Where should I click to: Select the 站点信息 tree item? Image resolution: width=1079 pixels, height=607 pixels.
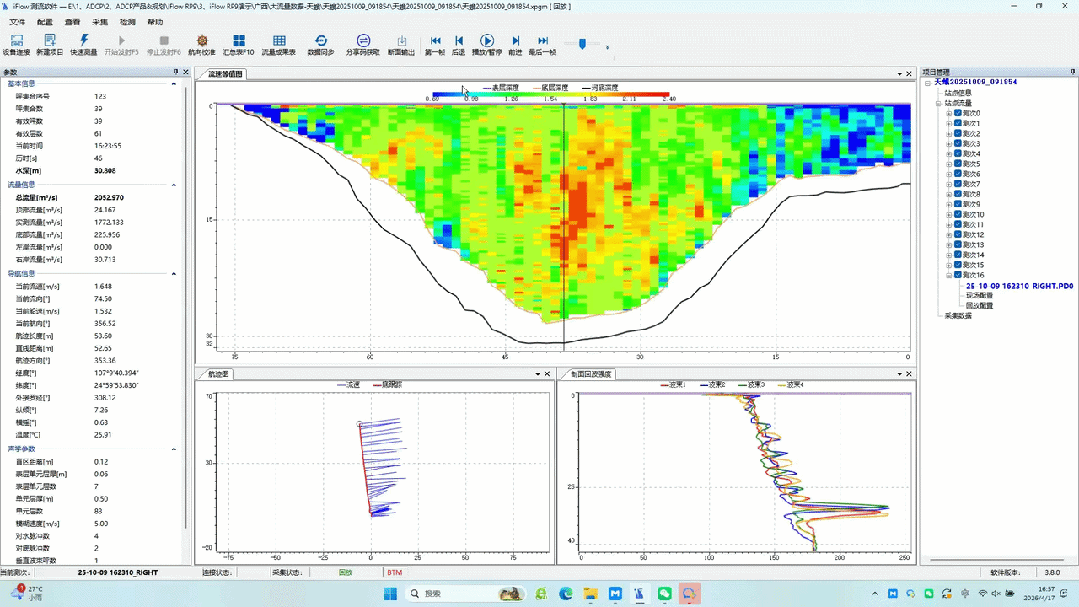pos(958,93)
